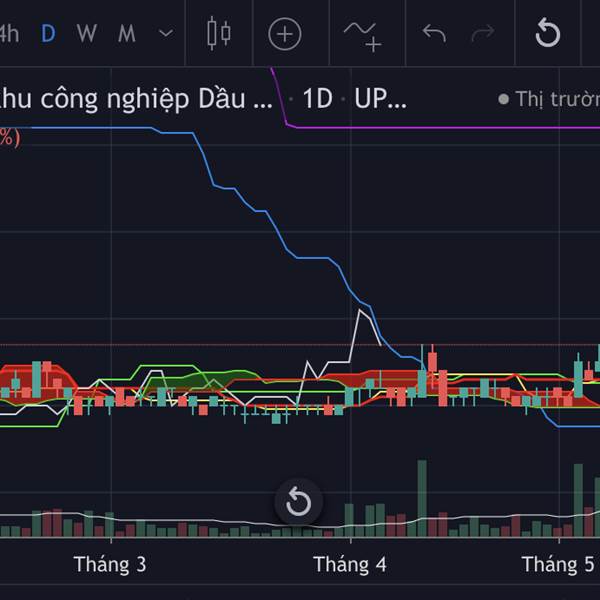Click the redo arrow
This screenshot has width=600, height=600.
tap(483, 33)
